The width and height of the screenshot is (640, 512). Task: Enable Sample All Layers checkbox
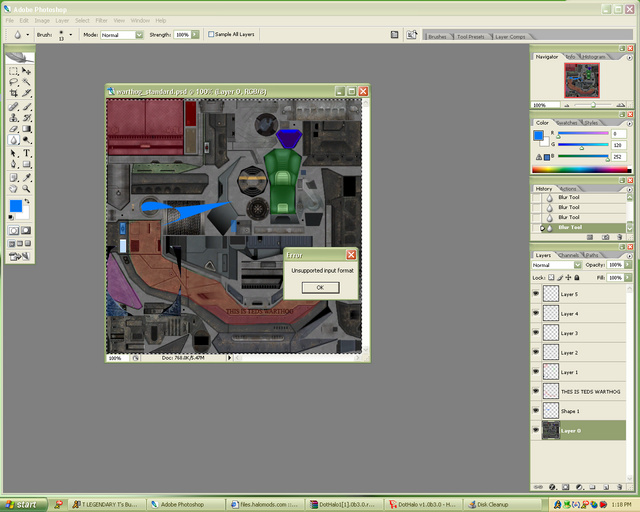pyautogui.click(x=211, y=34)
